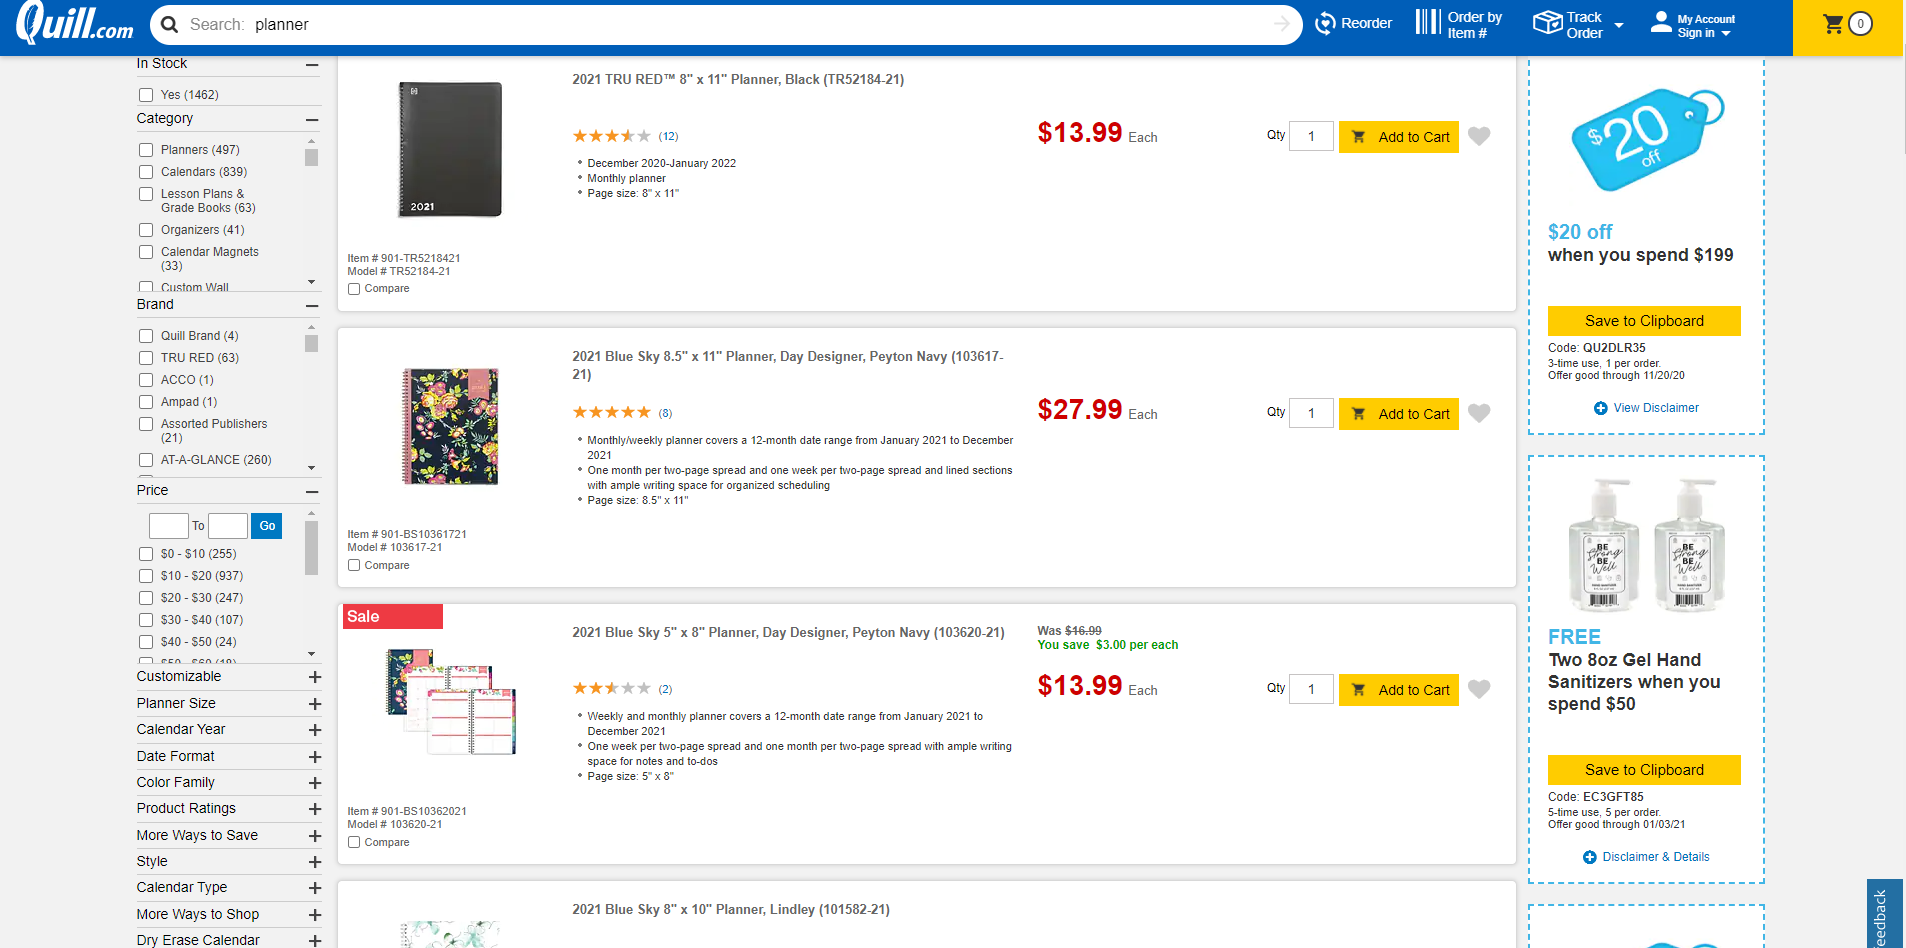Image resolution: width=1906 pixels, height=948 pixels.
Task: Tick the Planners (497) category checkbox
Action: tap(146, 150)
